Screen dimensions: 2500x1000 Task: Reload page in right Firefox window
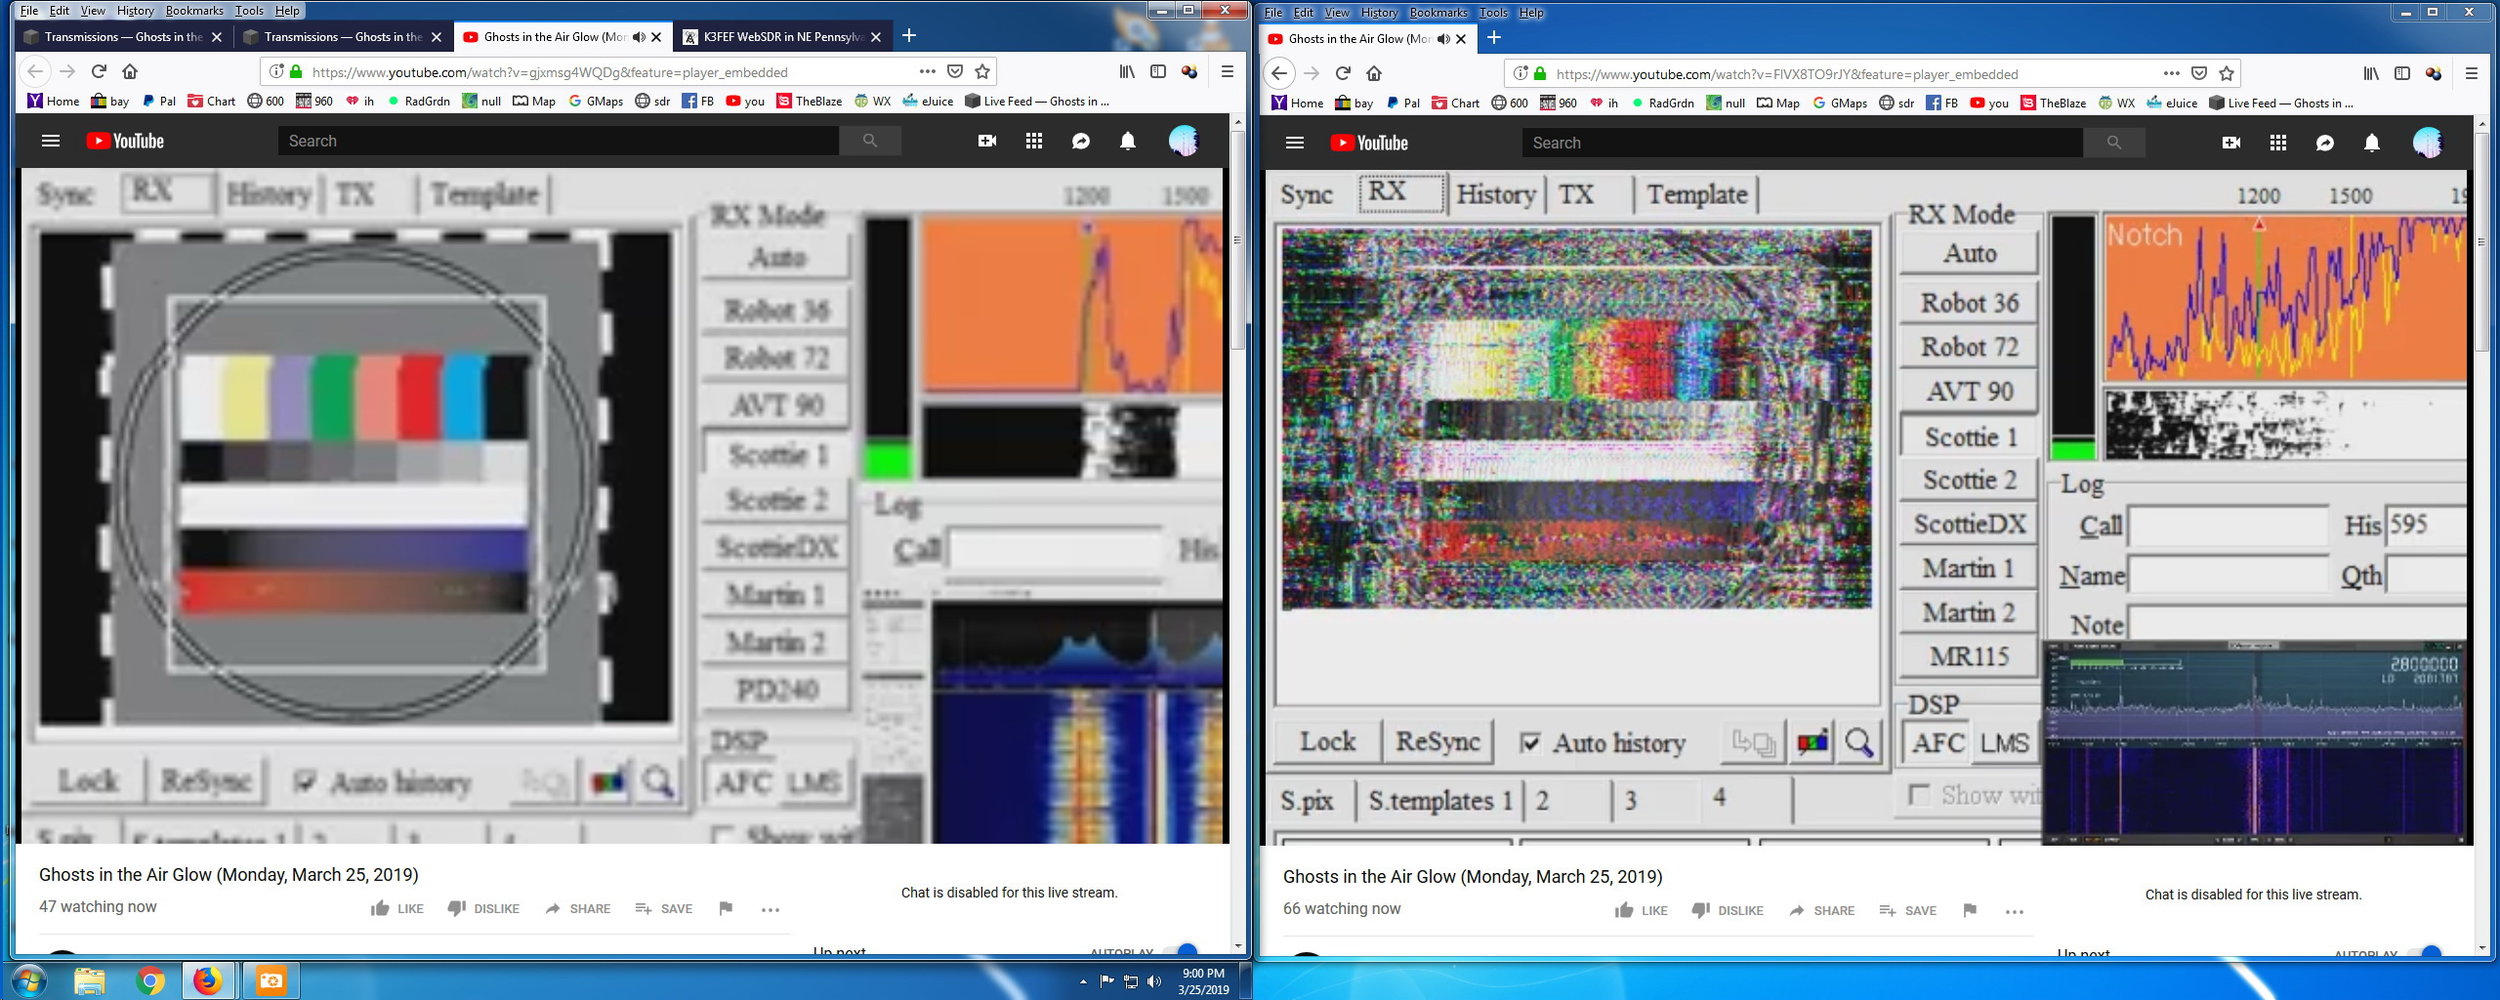point(1343,73)
